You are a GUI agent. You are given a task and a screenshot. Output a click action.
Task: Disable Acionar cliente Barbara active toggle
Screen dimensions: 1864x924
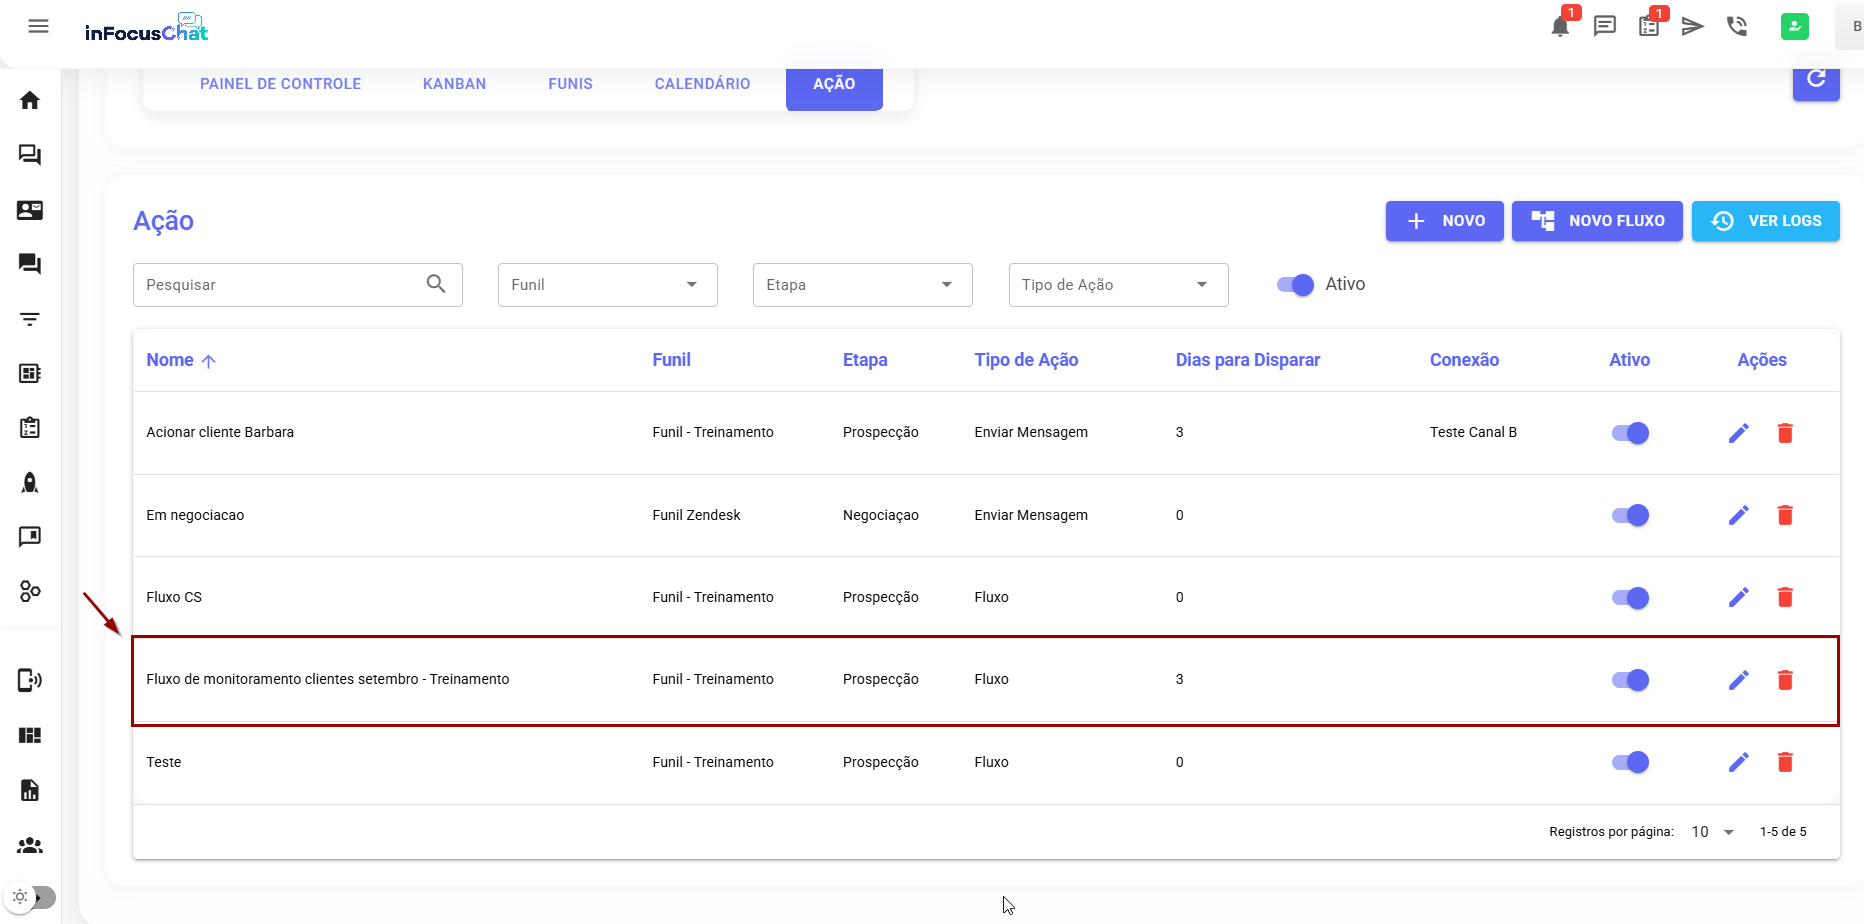click(x=1629, y=433)
